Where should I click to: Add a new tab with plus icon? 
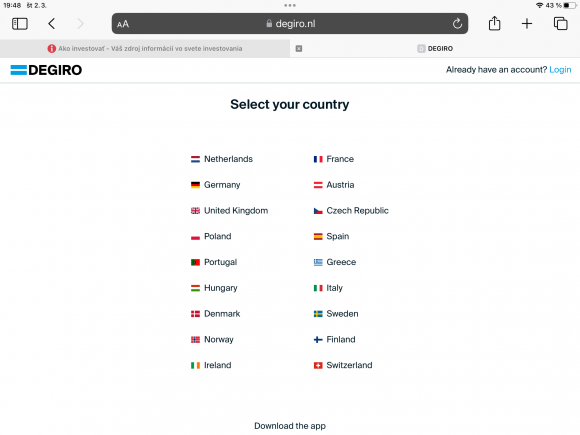[x=527, y=24]
